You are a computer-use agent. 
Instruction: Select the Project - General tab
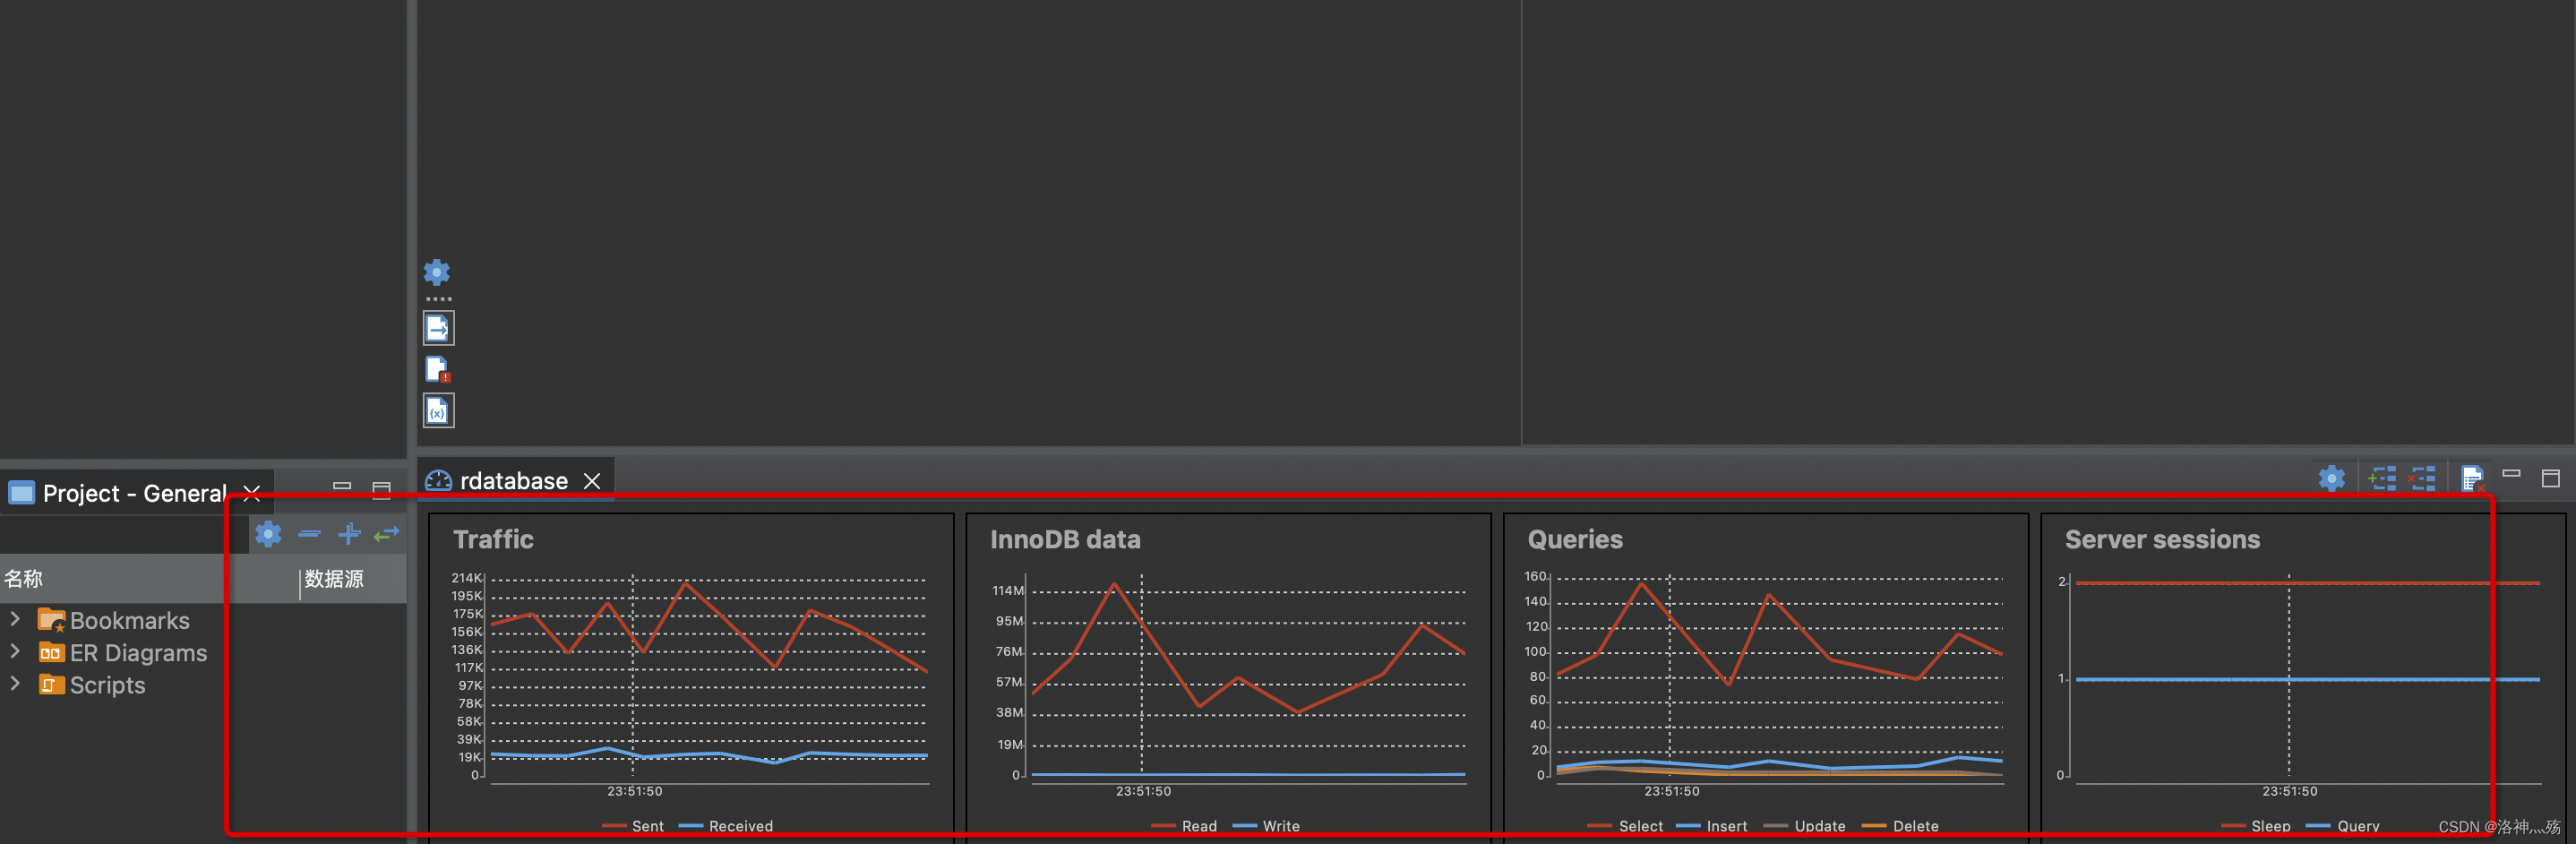click(135, 493)
